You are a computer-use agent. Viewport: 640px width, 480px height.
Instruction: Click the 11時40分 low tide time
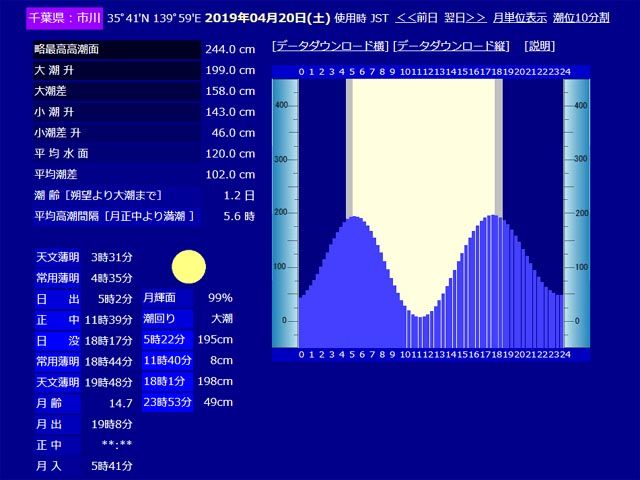tap(167, 360)
